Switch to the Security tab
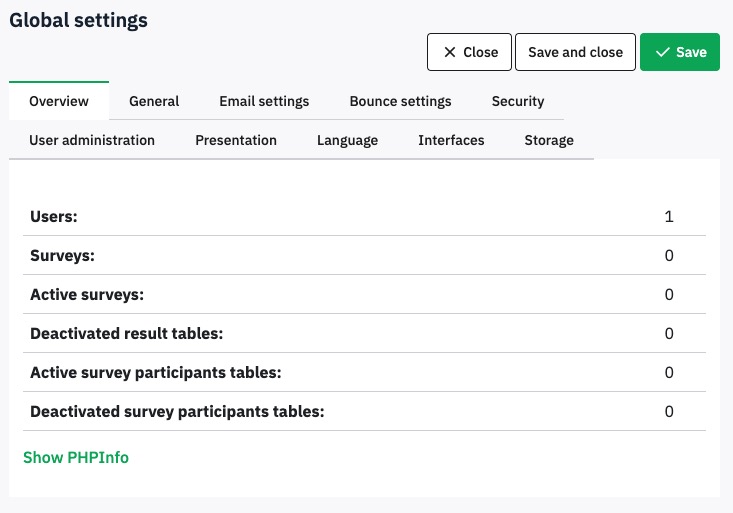Viewport: 733px width, 513px height. pos(517,101)
